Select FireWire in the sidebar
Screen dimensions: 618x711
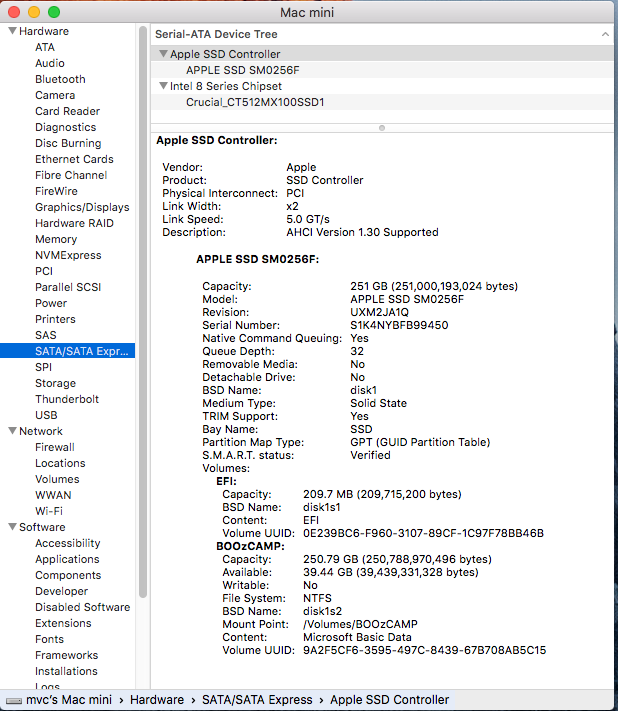56,191
